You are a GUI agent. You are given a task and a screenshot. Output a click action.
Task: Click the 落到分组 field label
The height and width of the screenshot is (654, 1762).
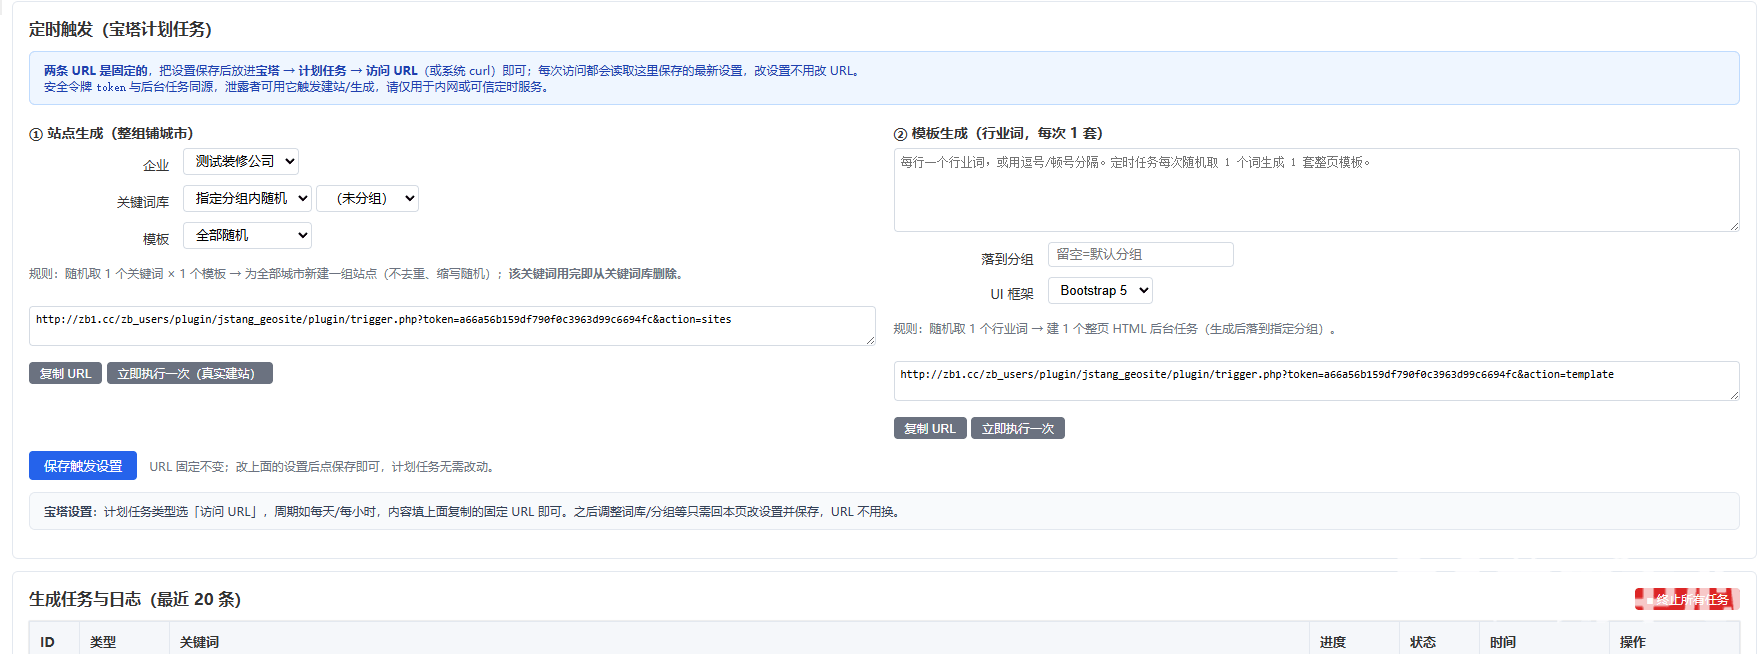click(1007, 259)
